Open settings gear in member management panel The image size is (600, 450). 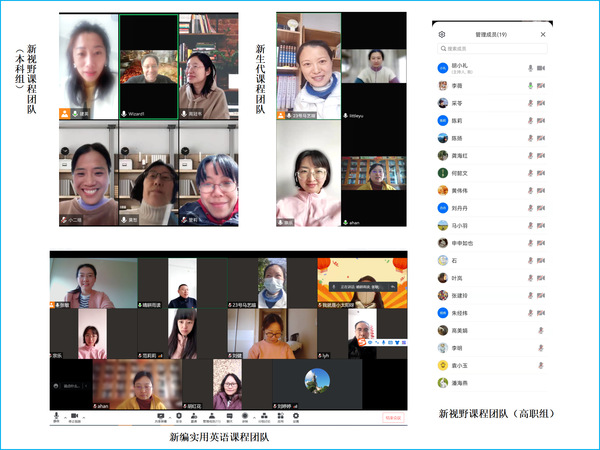coord(442,33)
